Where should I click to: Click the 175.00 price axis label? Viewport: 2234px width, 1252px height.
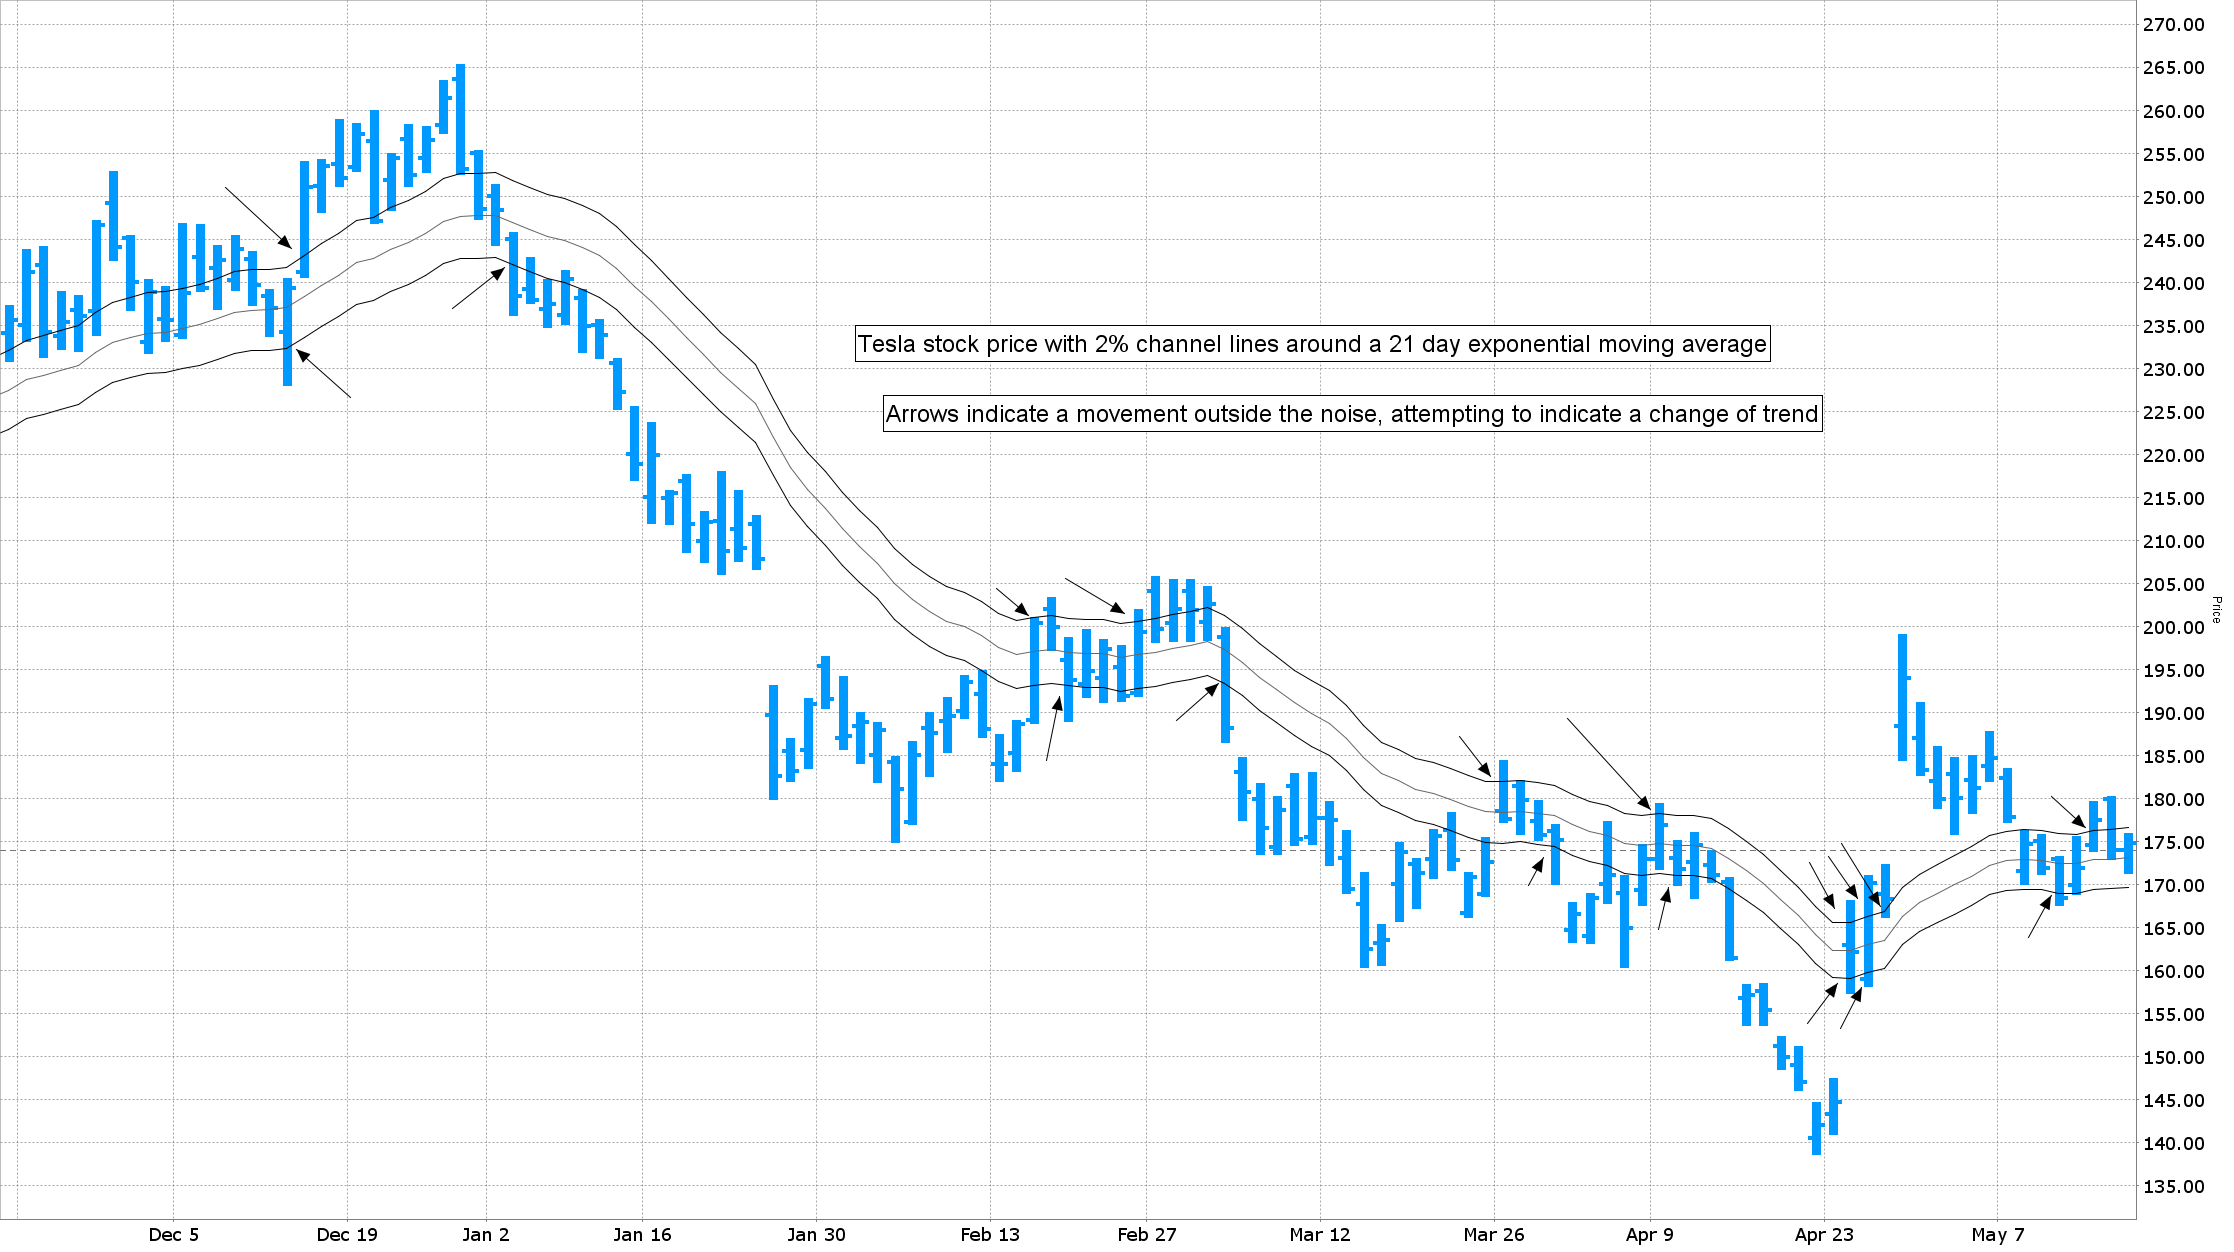[x=2173, y=842]
